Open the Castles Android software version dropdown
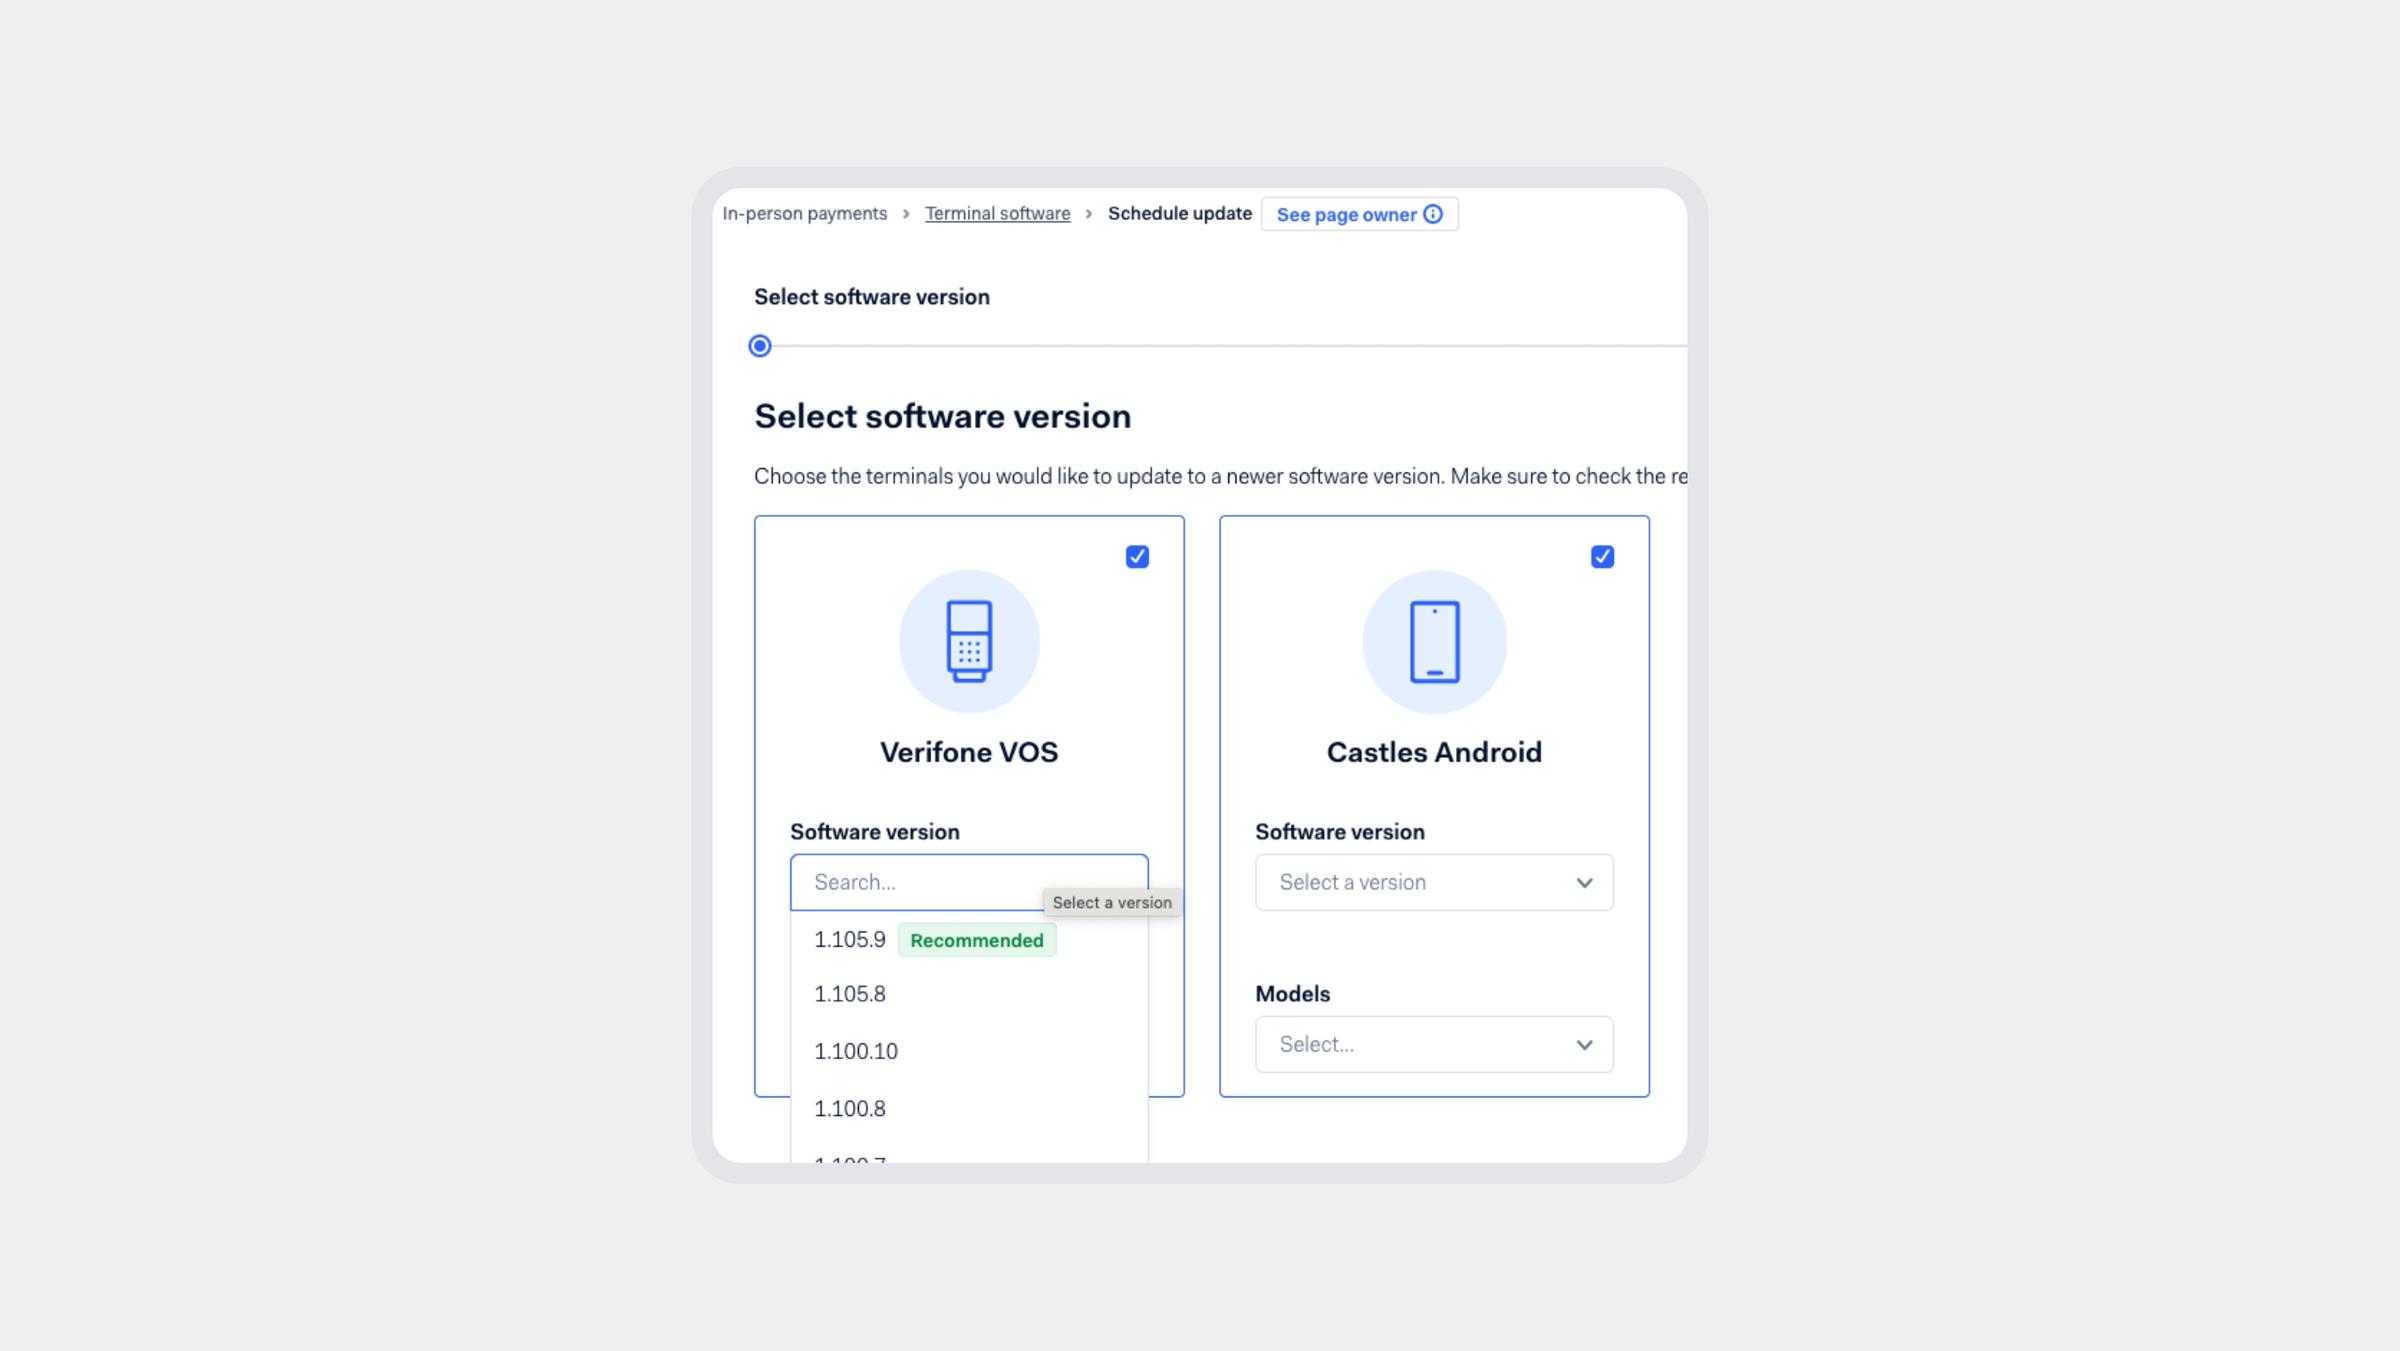Screen dimensions: 2400x1351 1434,882
